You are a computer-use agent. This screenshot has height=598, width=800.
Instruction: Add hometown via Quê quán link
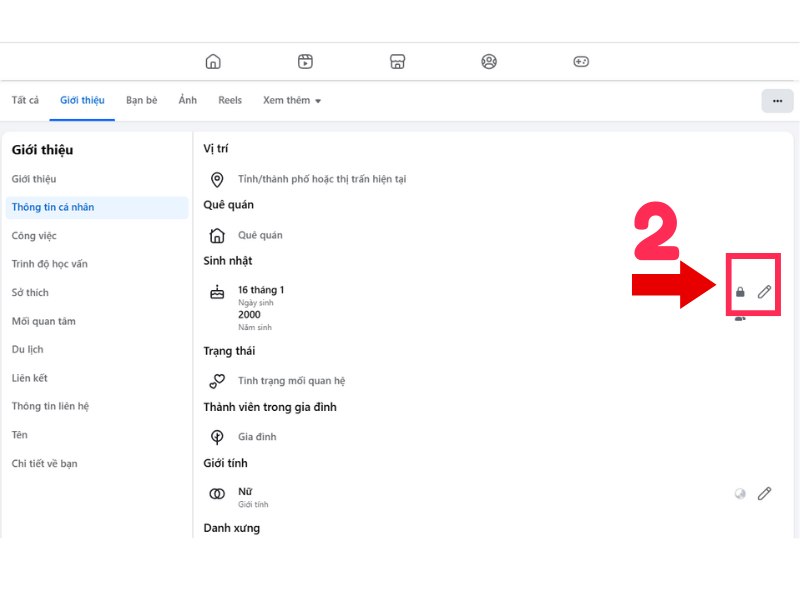click(260, 235)
